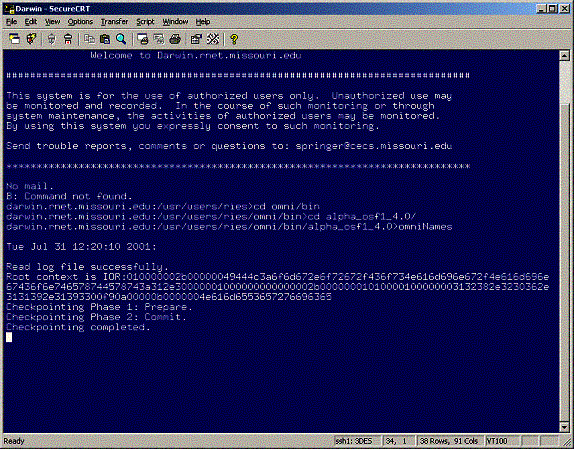
Task: Open the File menu
Action: pyautogui.click(x=11, y=22)
